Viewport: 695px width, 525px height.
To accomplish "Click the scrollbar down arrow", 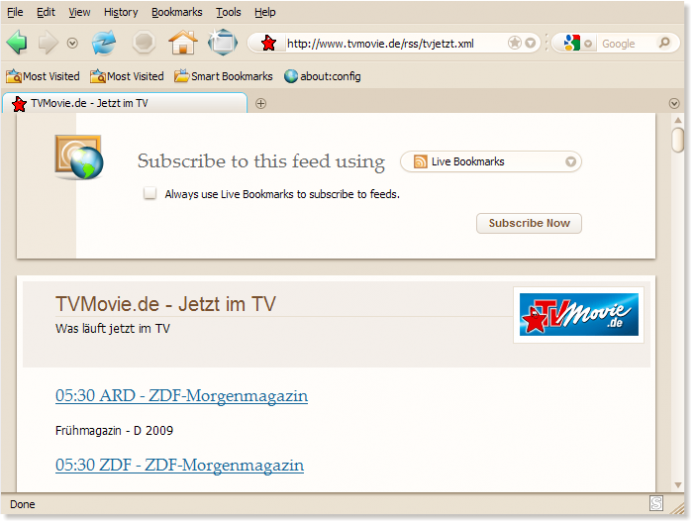I will click(x=677, y=486).
